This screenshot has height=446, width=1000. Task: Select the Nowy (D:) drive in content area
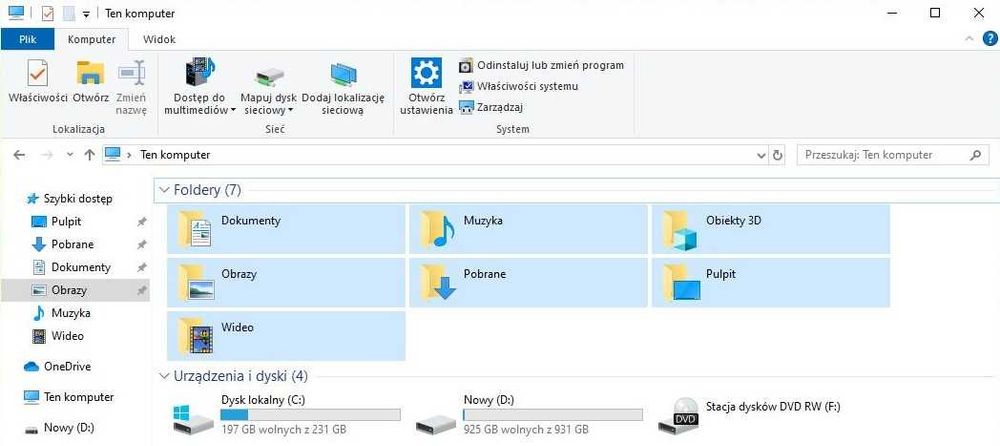(528, 415)
